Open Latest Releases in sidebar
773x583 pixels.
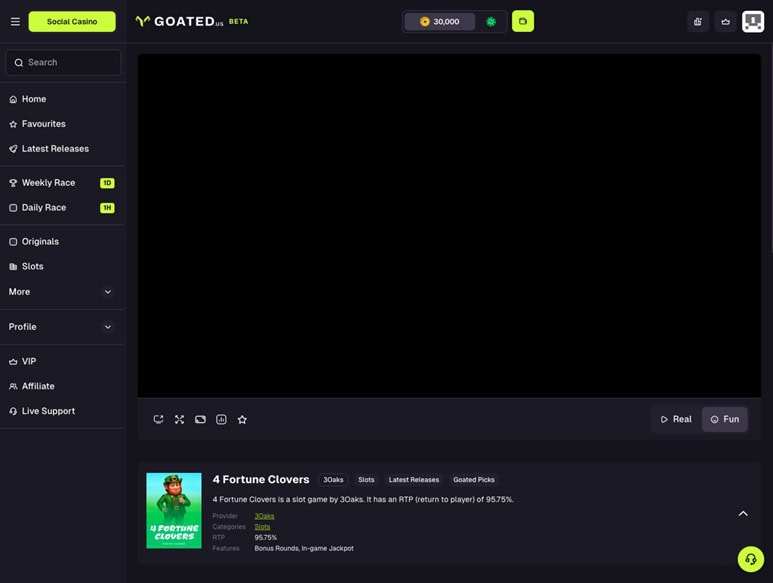tap(55, 149)
